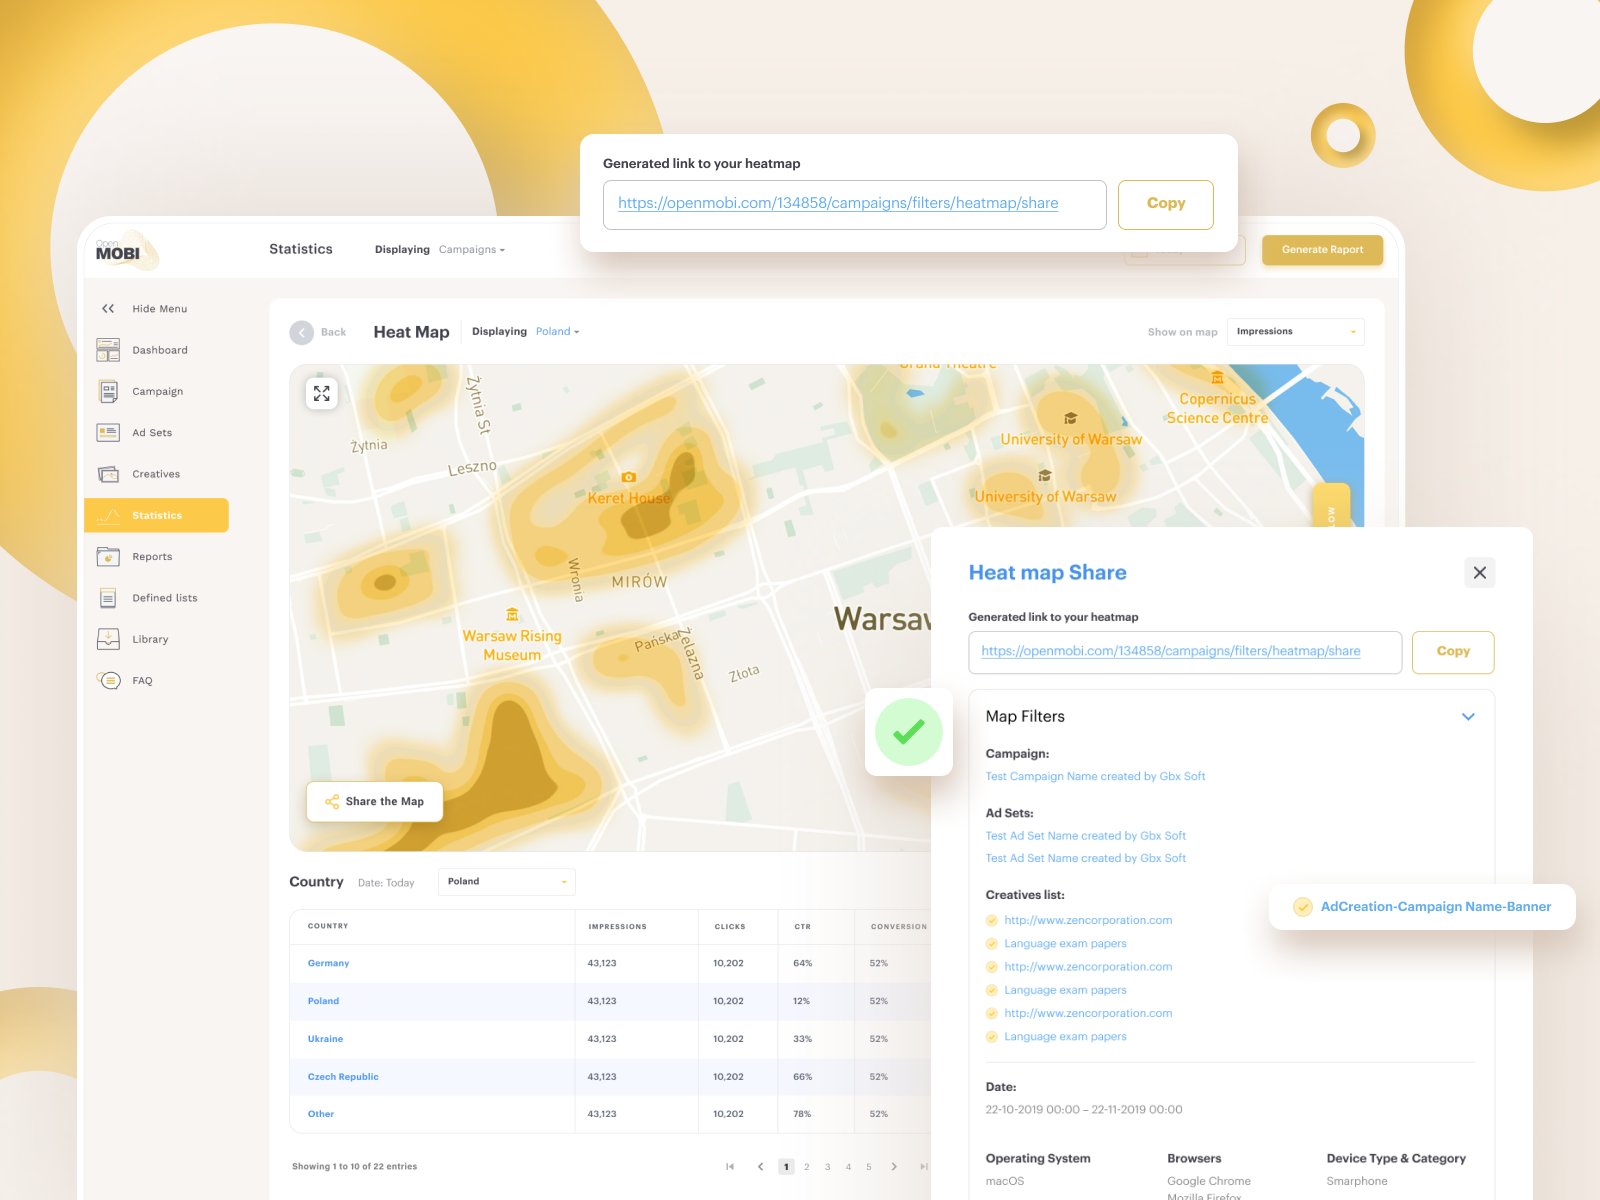Open the Ukraine row link
Screen dimensions: 1600x1200
[x=325, y=1040]
